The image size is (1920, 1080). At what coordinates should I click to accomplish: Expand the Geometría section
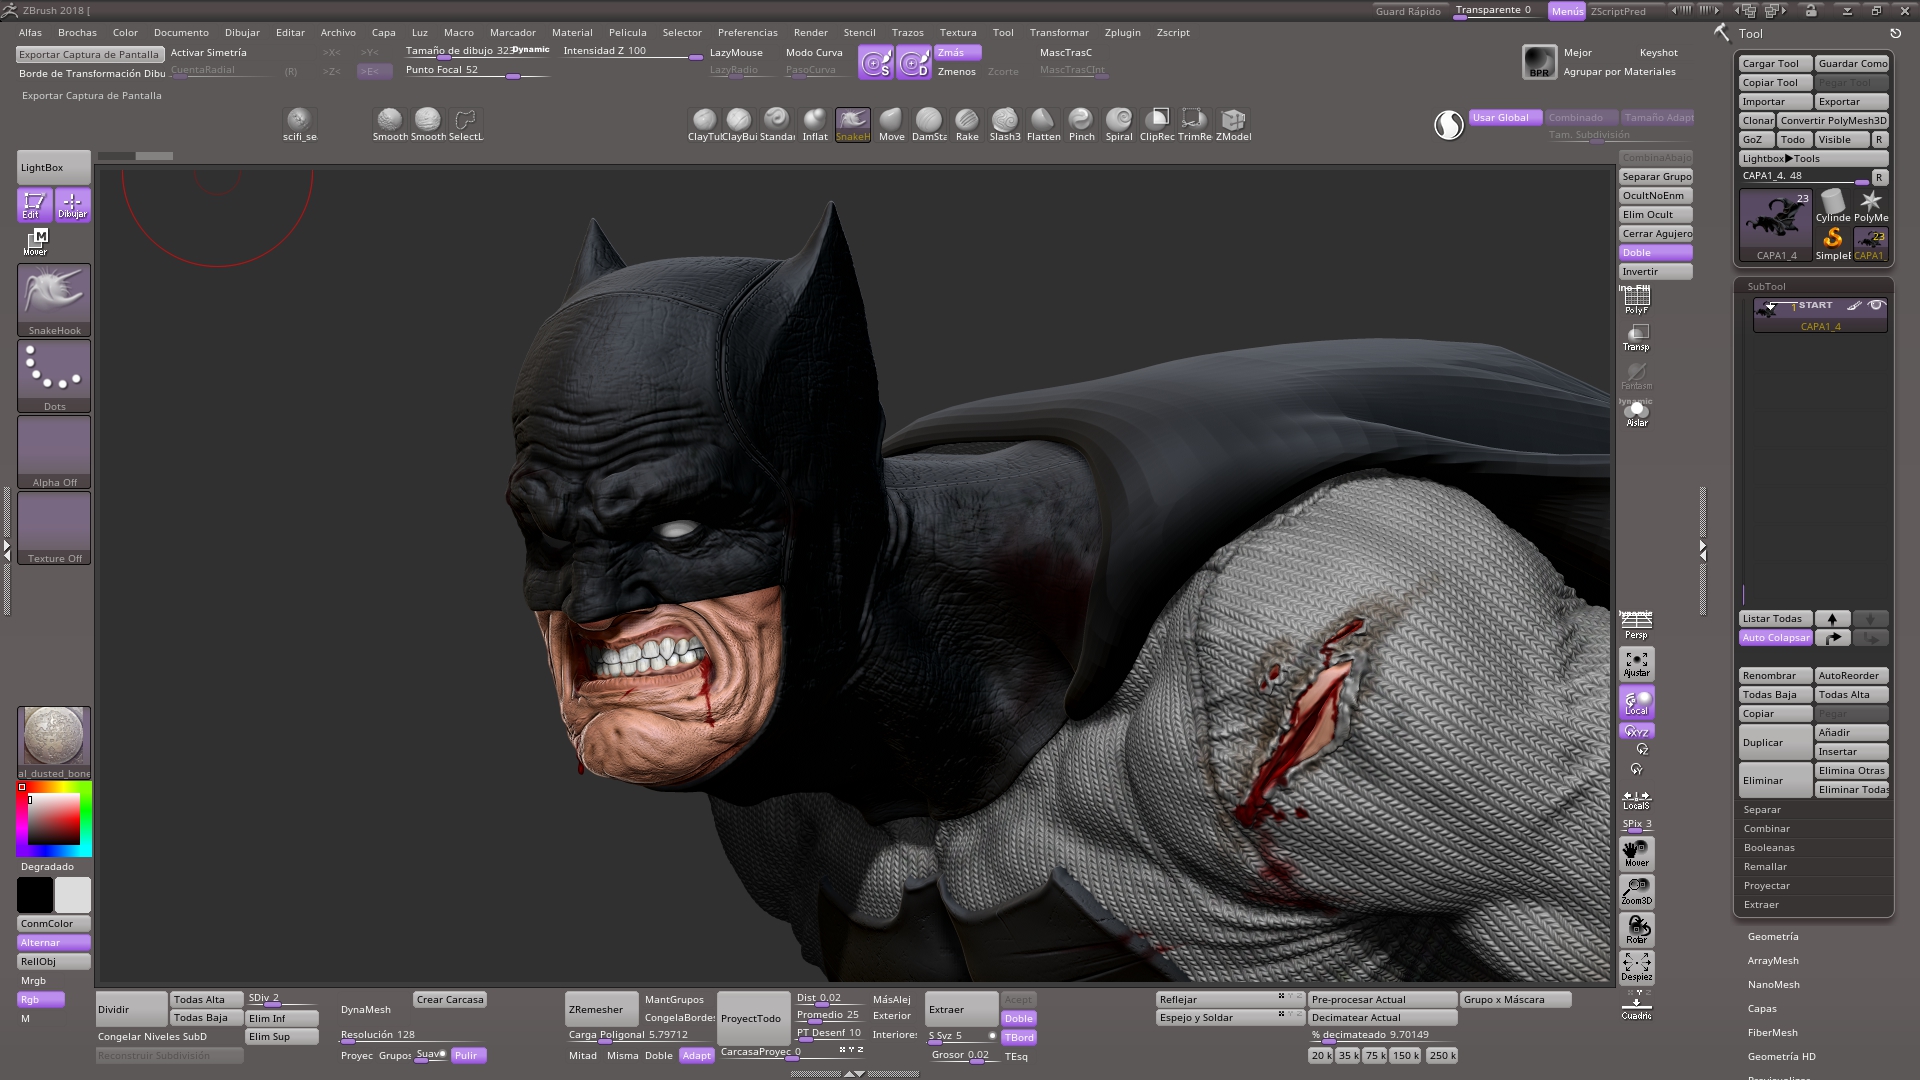point(1773,937)
